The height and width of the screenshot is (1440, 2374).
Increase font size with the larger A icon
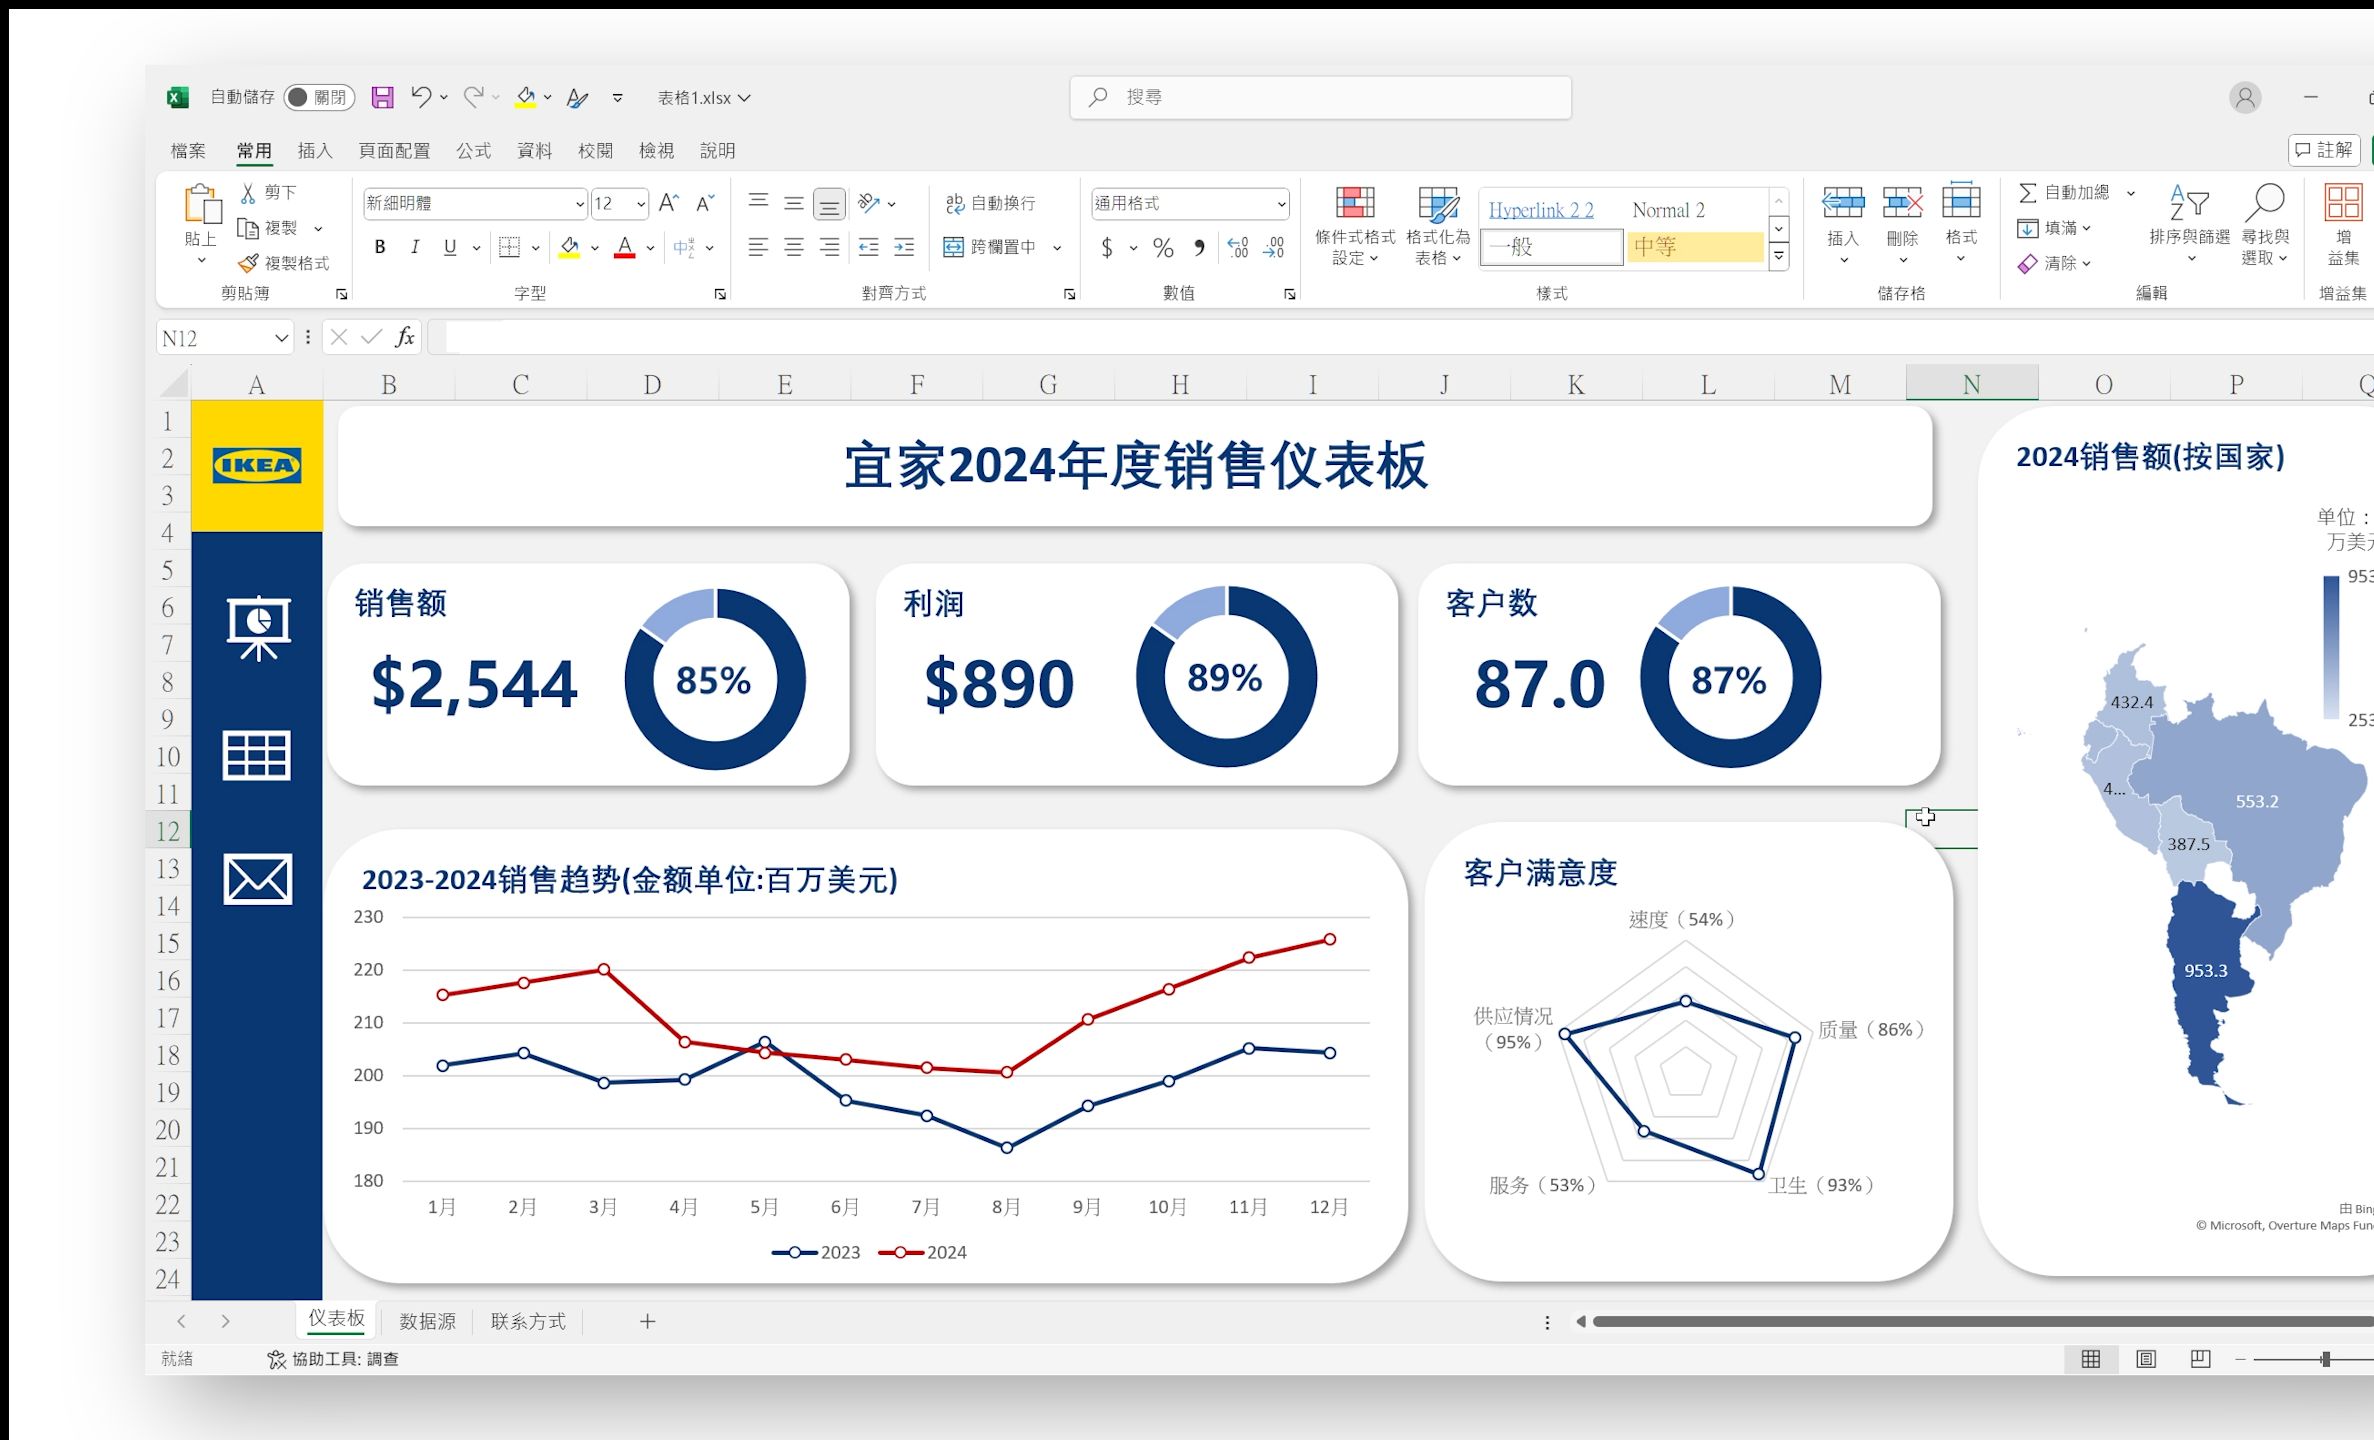point(669,203)
